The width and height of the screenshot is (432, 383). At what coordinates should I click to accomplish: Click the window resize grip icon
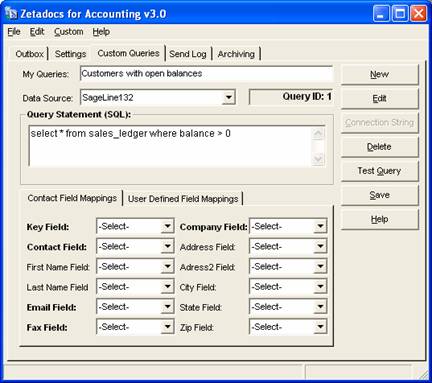click(423, 374)
